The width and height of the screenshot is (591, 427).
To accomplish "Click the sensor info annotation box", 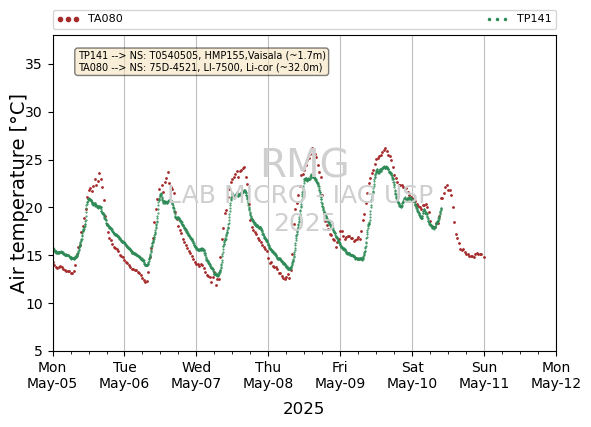I will coord(202,61).
